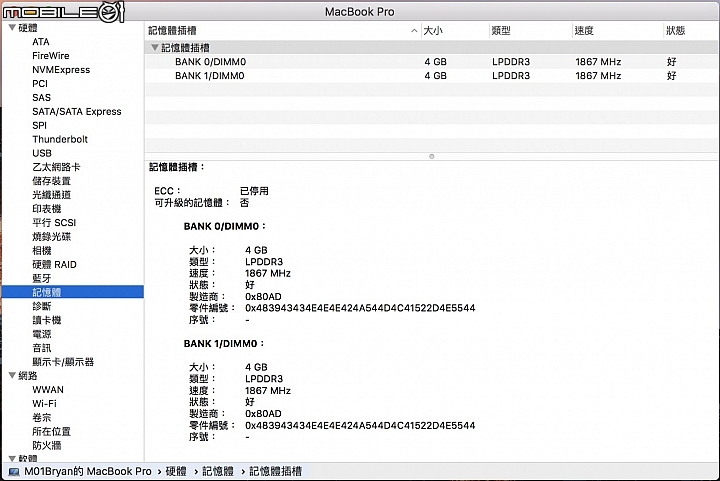Select 藍牙 in the sidebar
Viewport: 720px width, 481px height.
(x=42, y=278)
